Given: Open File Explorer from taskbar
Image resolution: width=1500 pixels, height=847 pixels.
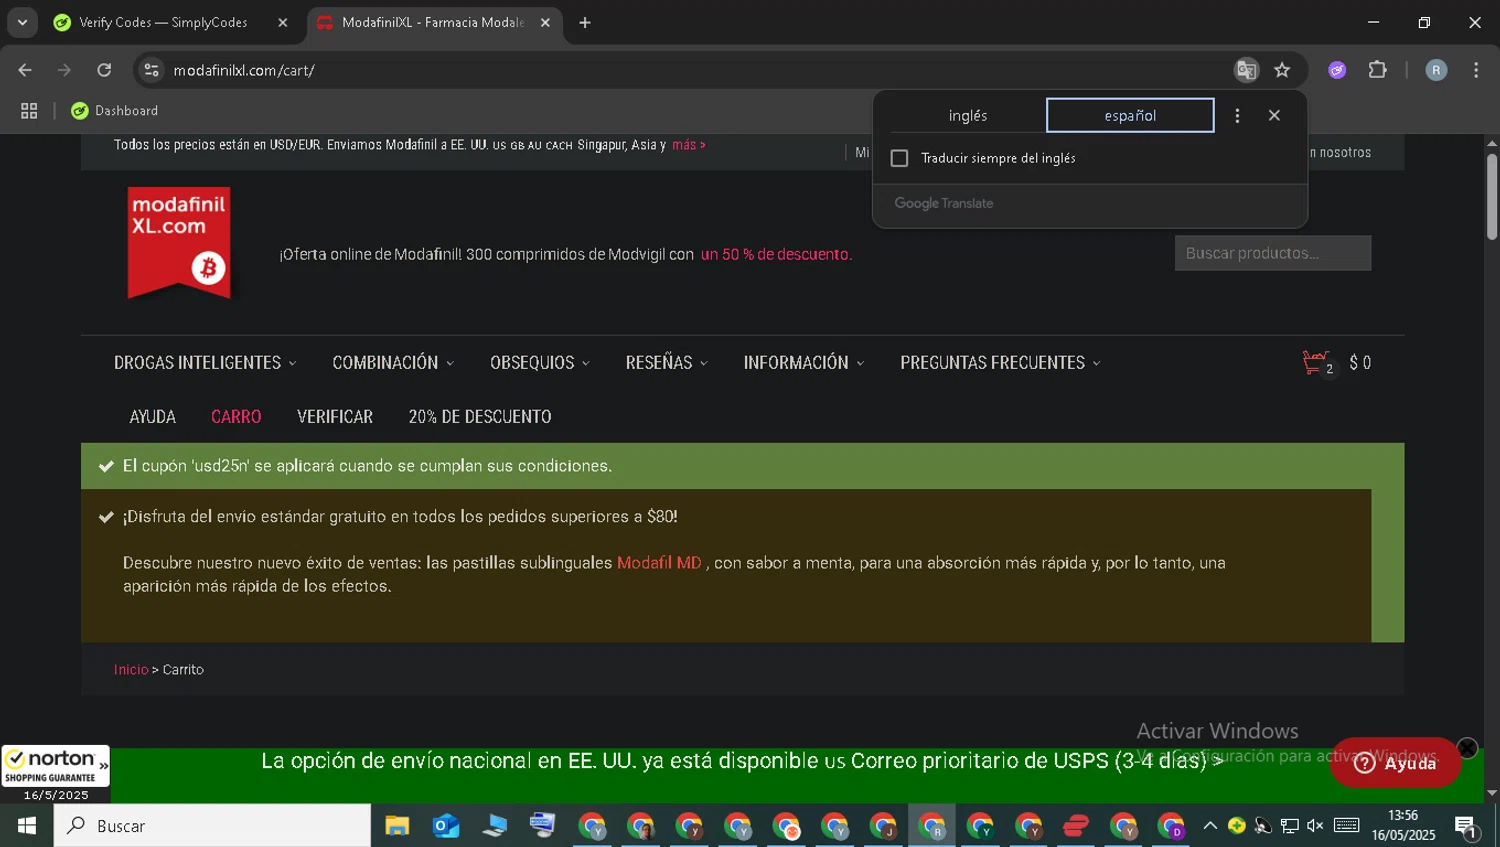Looking at the screenshot, I should pyautogui.click(x=397, y=826).
